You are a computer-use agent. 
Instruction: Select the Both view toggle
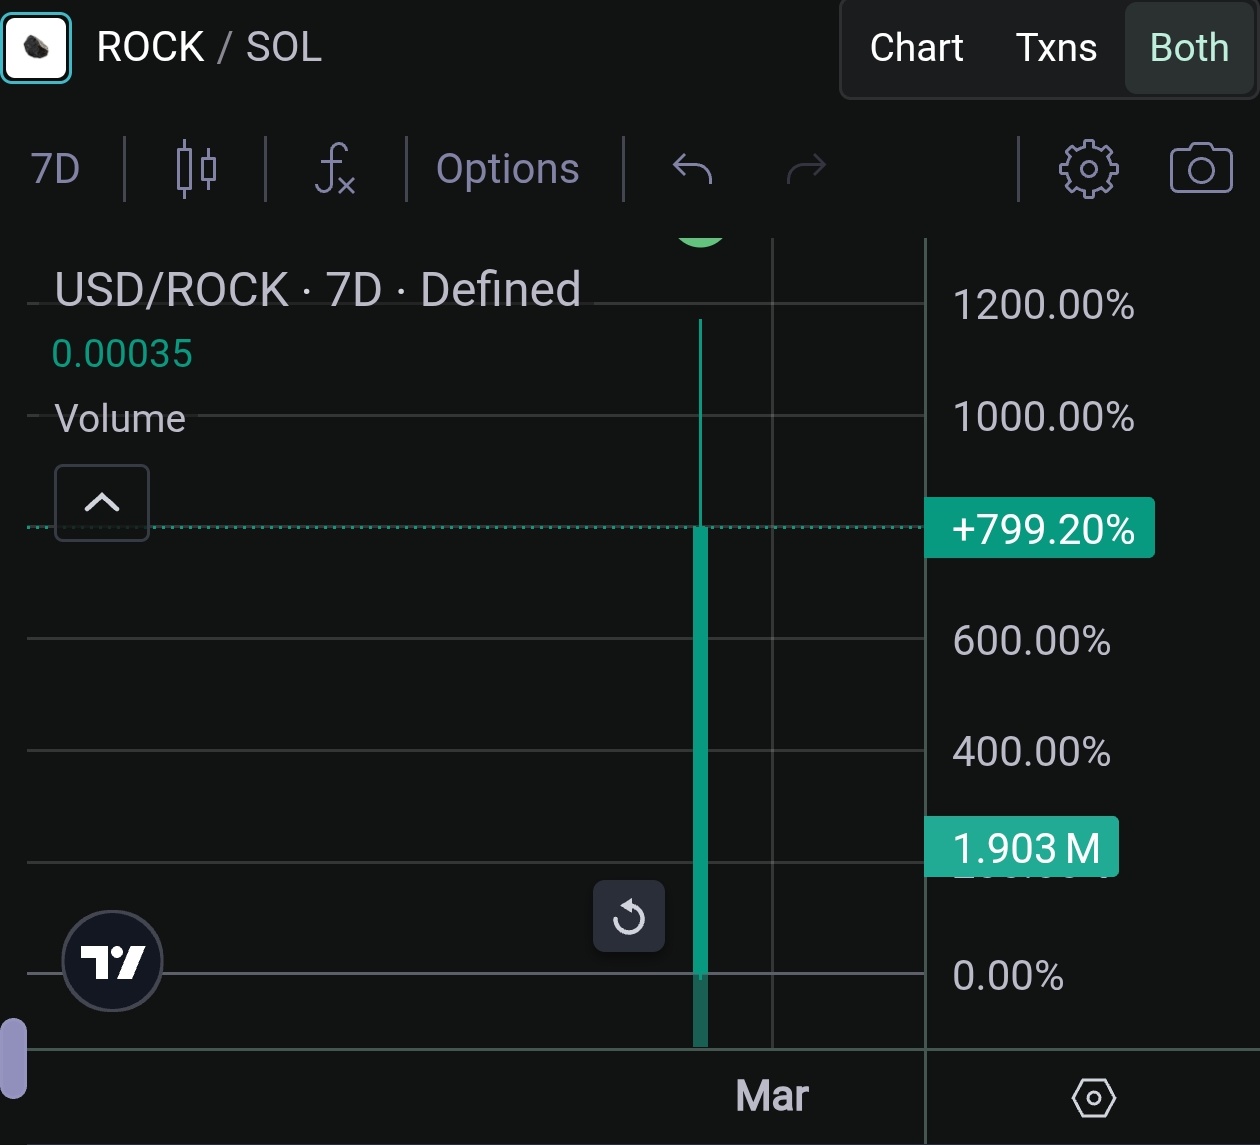pos(1189,48)
